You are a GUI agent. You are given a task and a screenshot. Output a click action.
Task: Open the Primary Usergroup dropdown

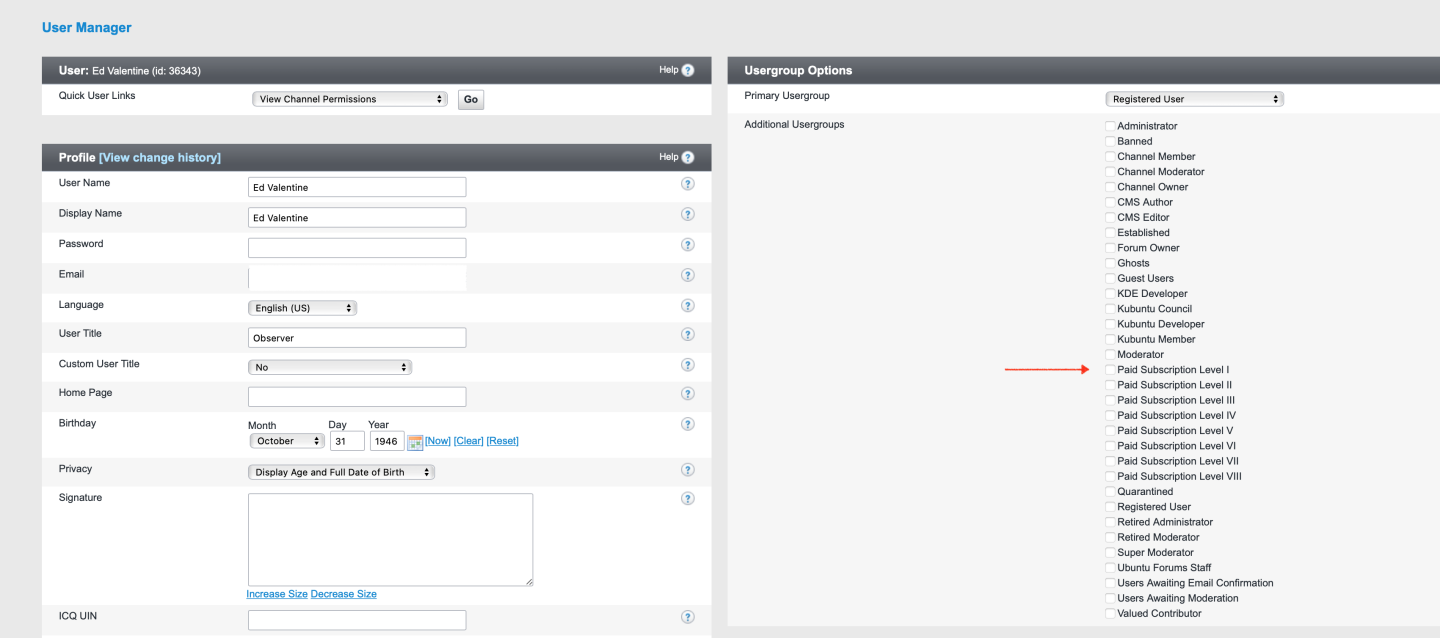click(1194, 99)
